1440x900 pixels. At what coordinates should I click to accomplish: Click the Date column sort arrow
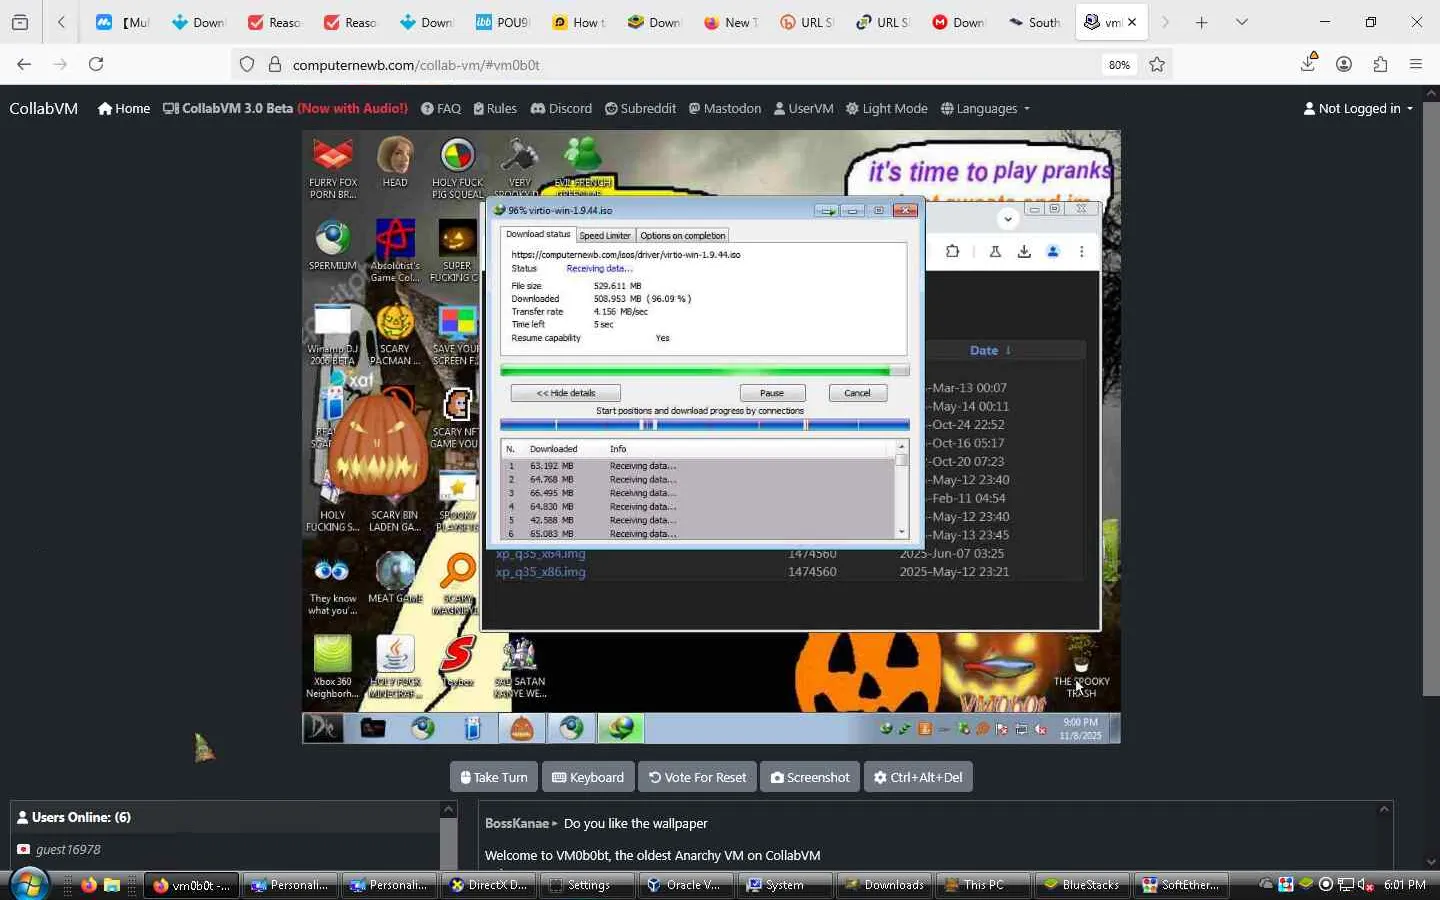[1008, 350]
